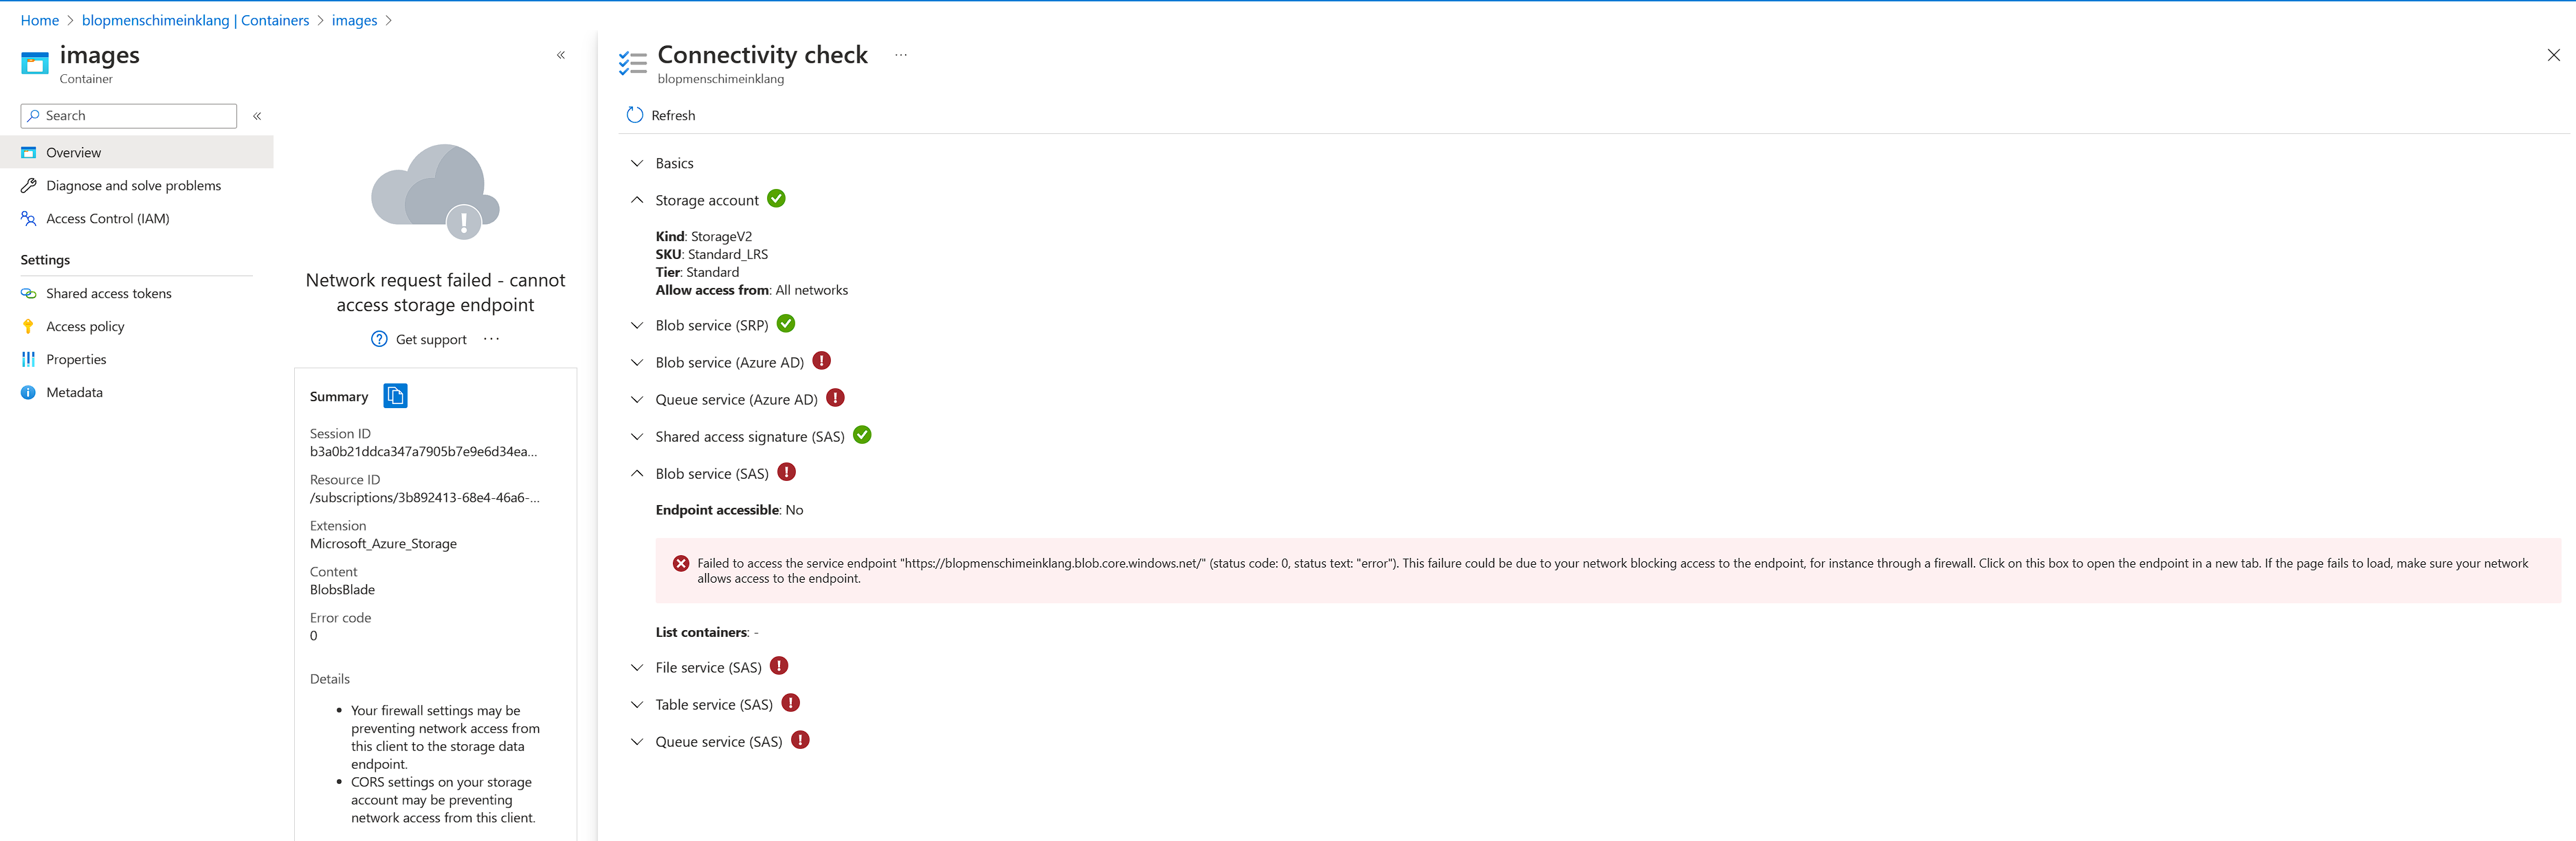This screenshot has height=841, width=2576.
Task: Select the Overview menu item
Action: click(73, 152)
